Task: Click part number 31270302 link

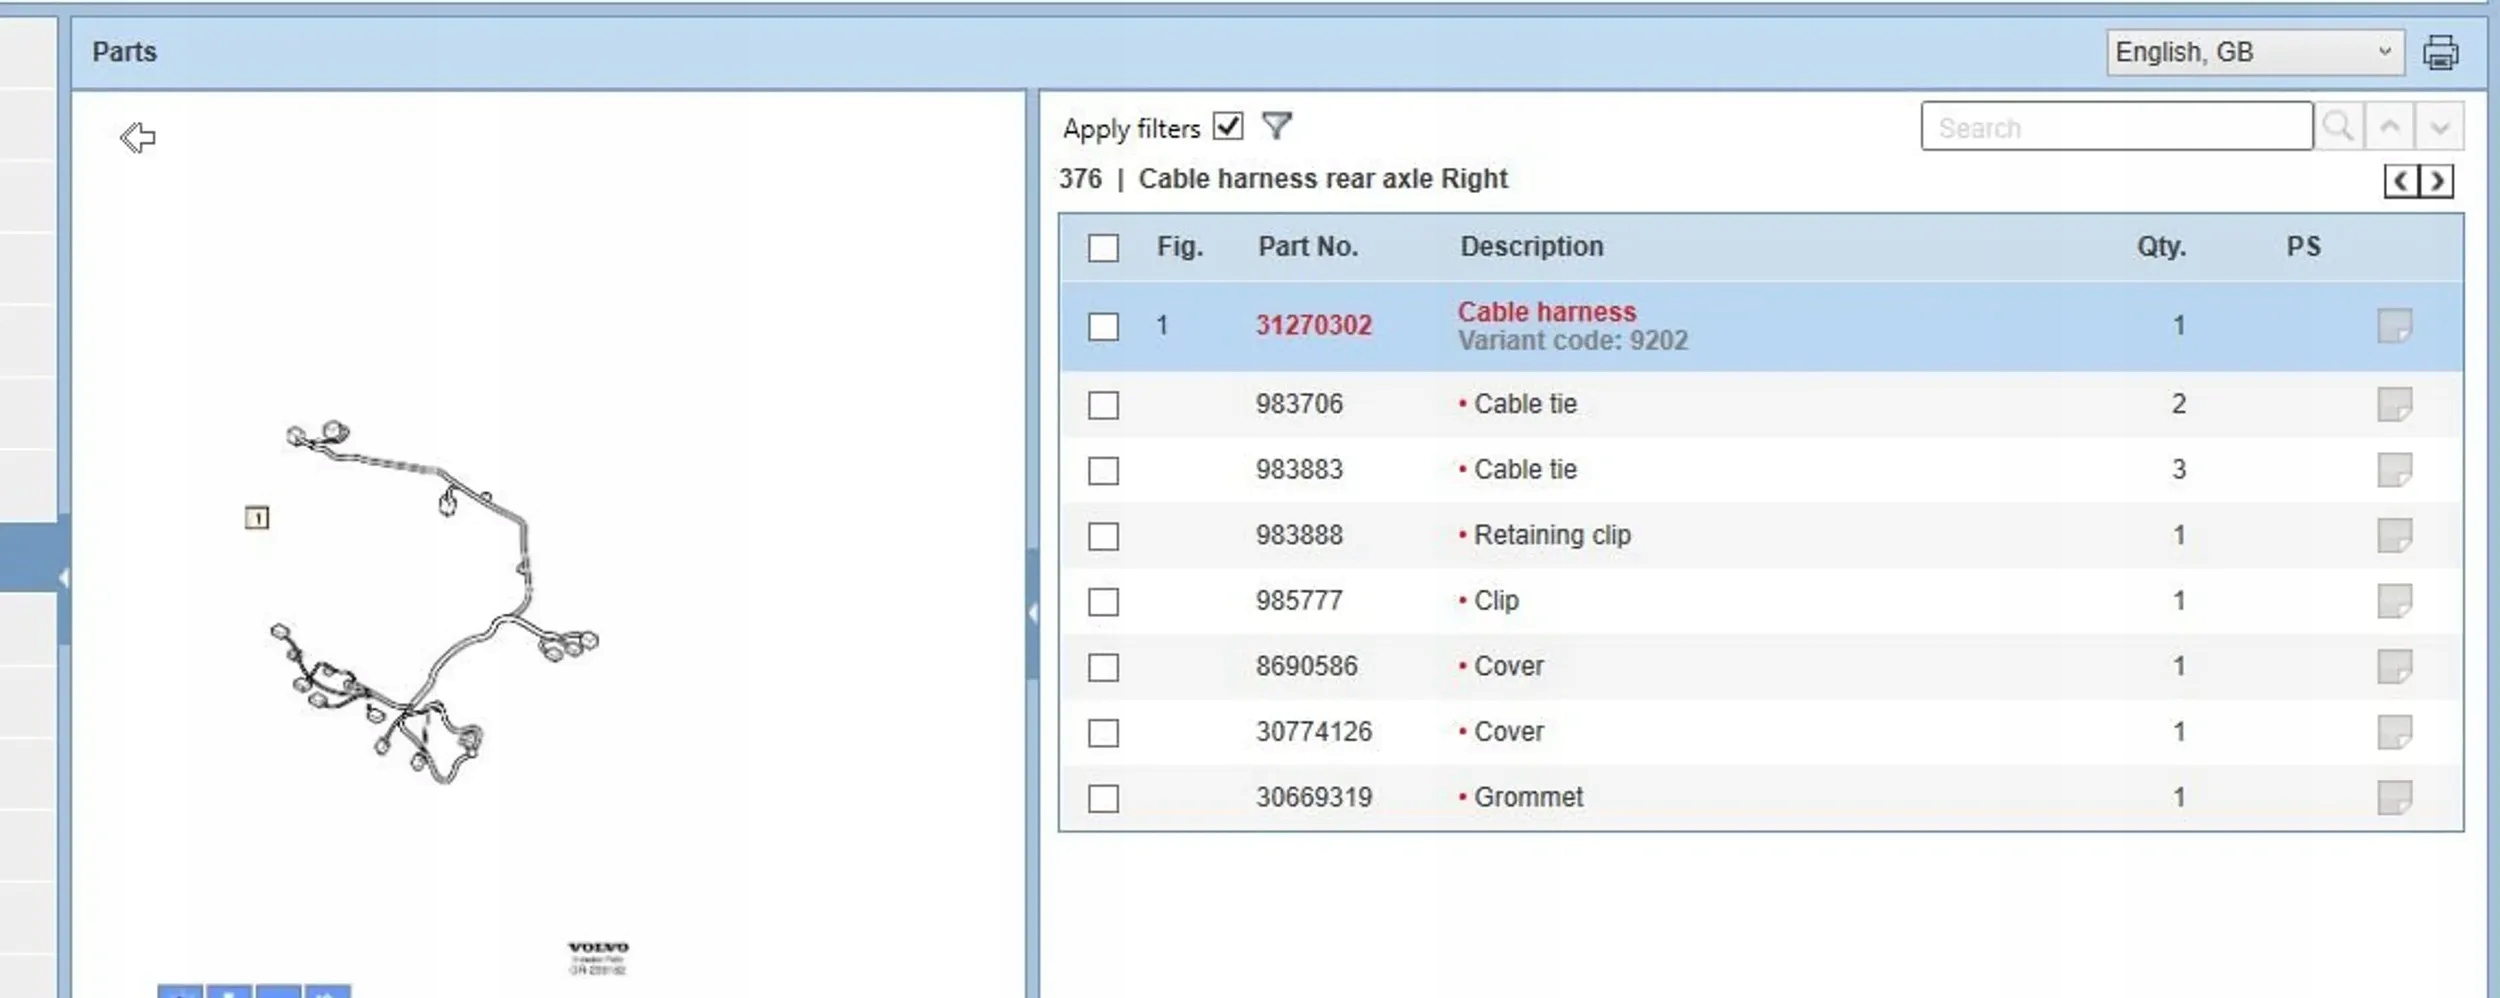Action: pyautogui.click(x=1313, y=325)
